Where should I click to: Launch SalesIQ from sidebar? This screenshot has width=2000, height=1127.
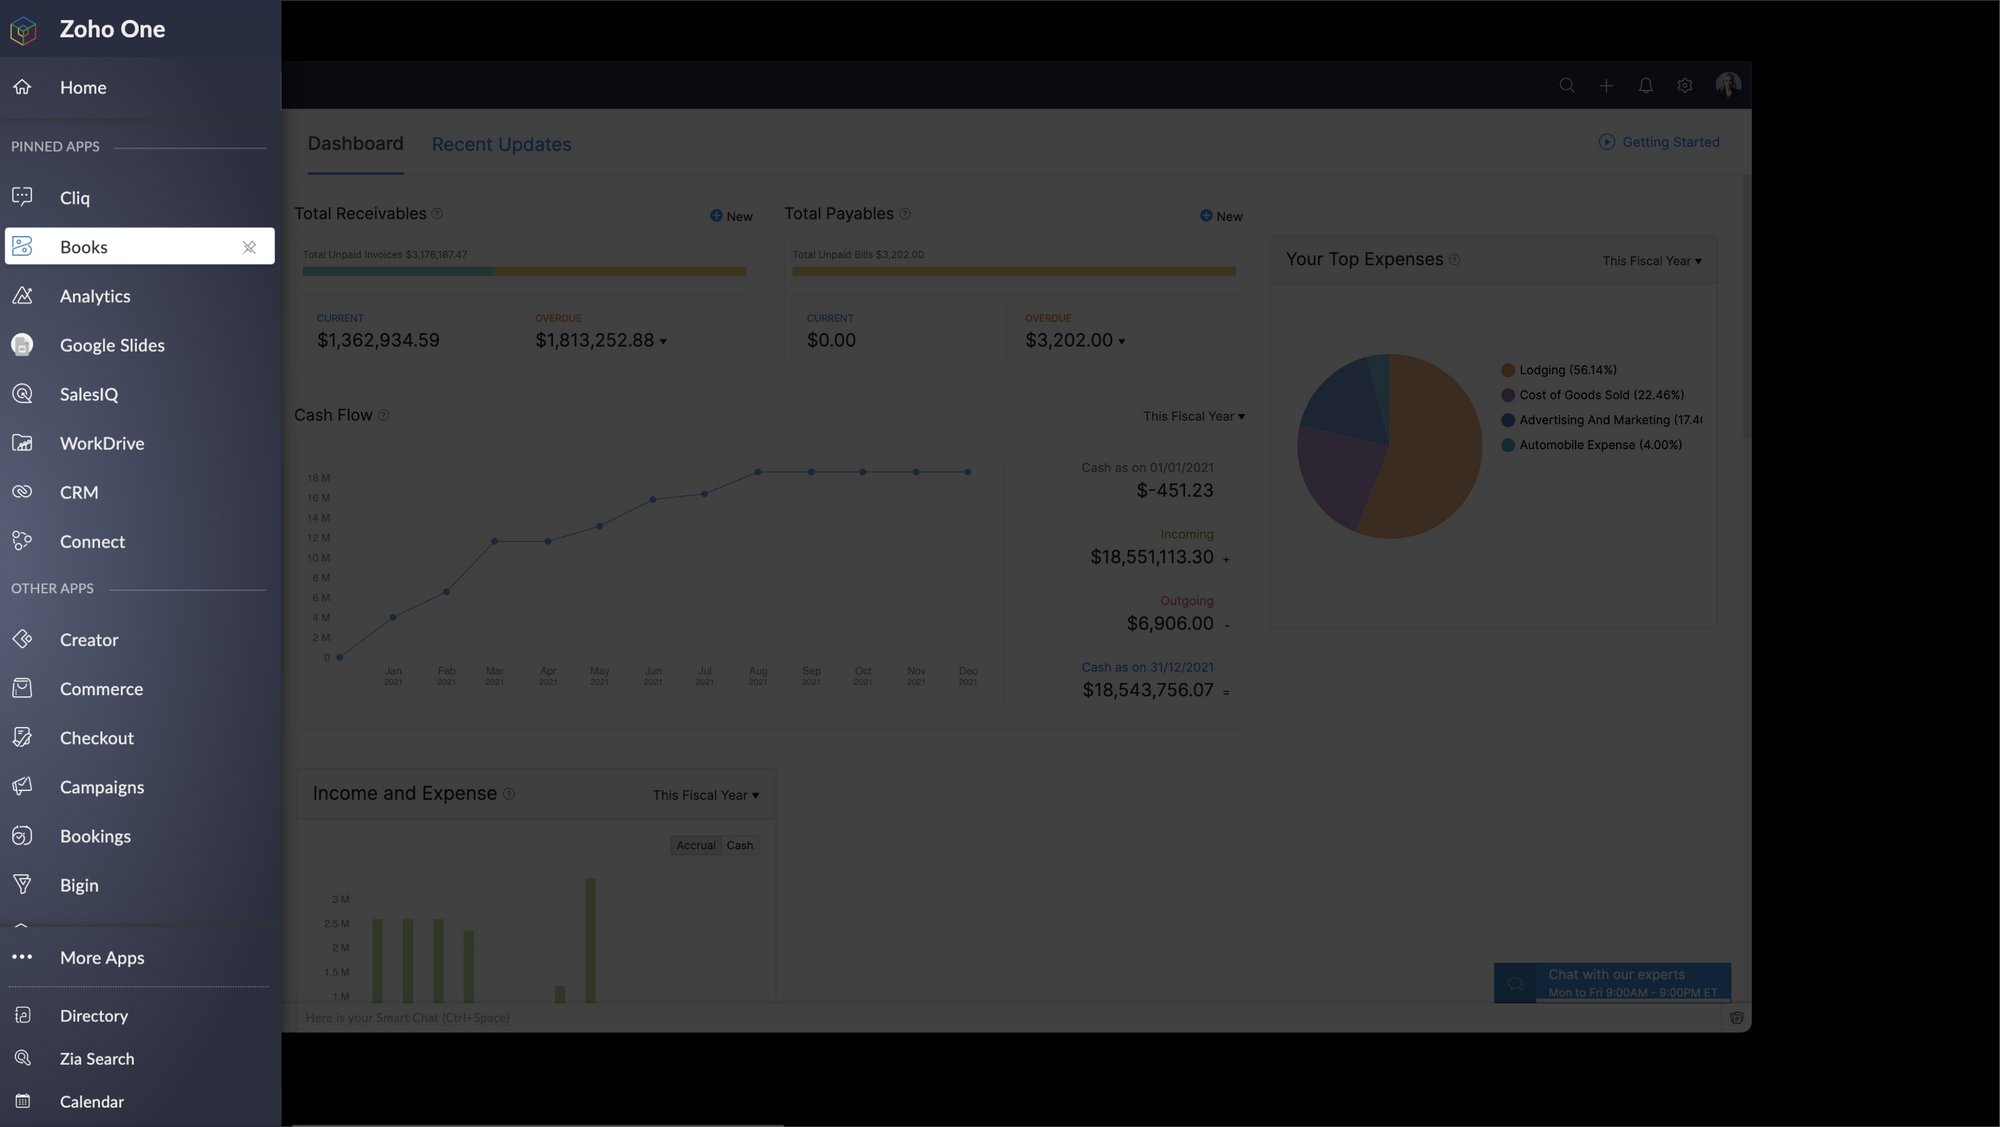(88, 394)
